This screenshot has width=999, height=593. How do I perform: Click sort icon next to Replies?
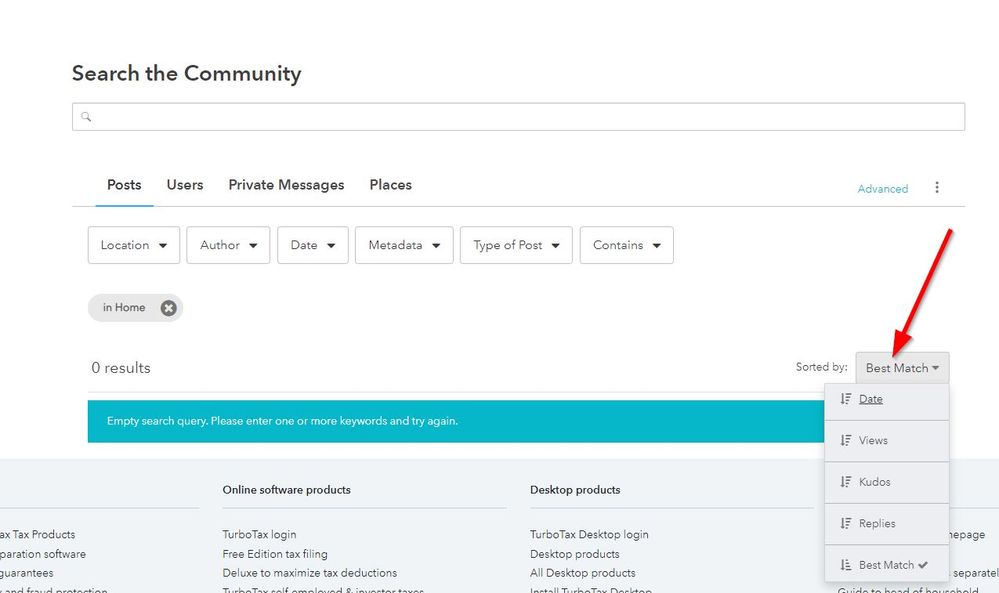pos(846,523)
